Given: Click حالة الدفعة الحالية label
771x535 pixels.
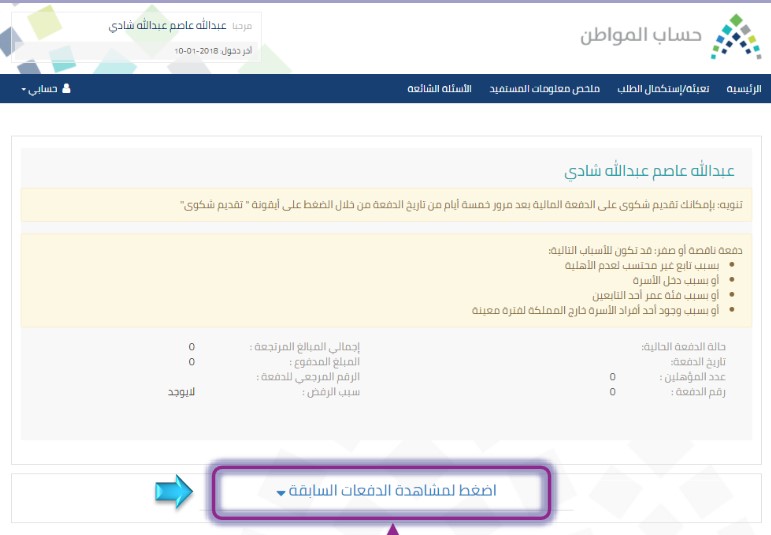Looking at the screenshot, I should [683, 347].
